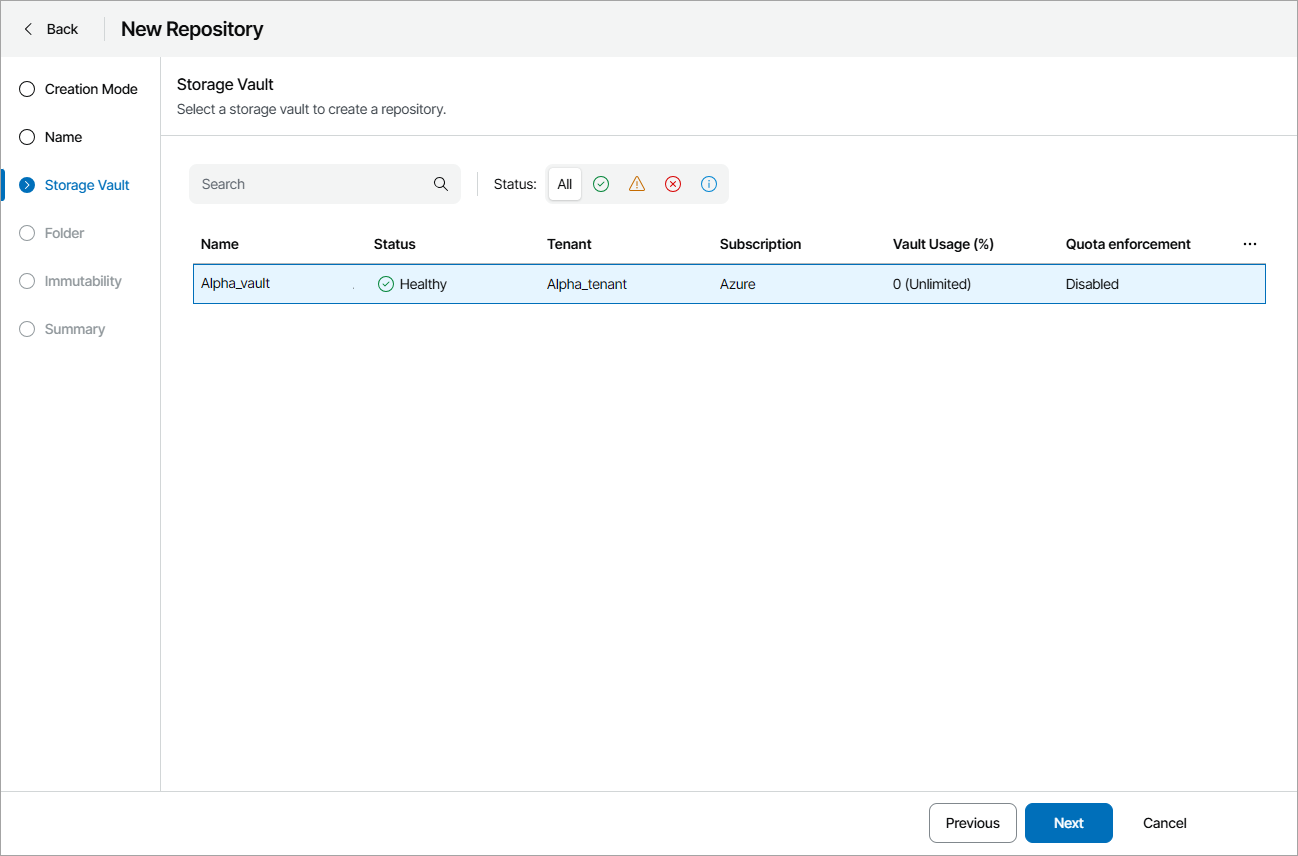Viewport: 1298px width, 856px height.
Task: Click Previous to go back a step
Action: point(972,823)
